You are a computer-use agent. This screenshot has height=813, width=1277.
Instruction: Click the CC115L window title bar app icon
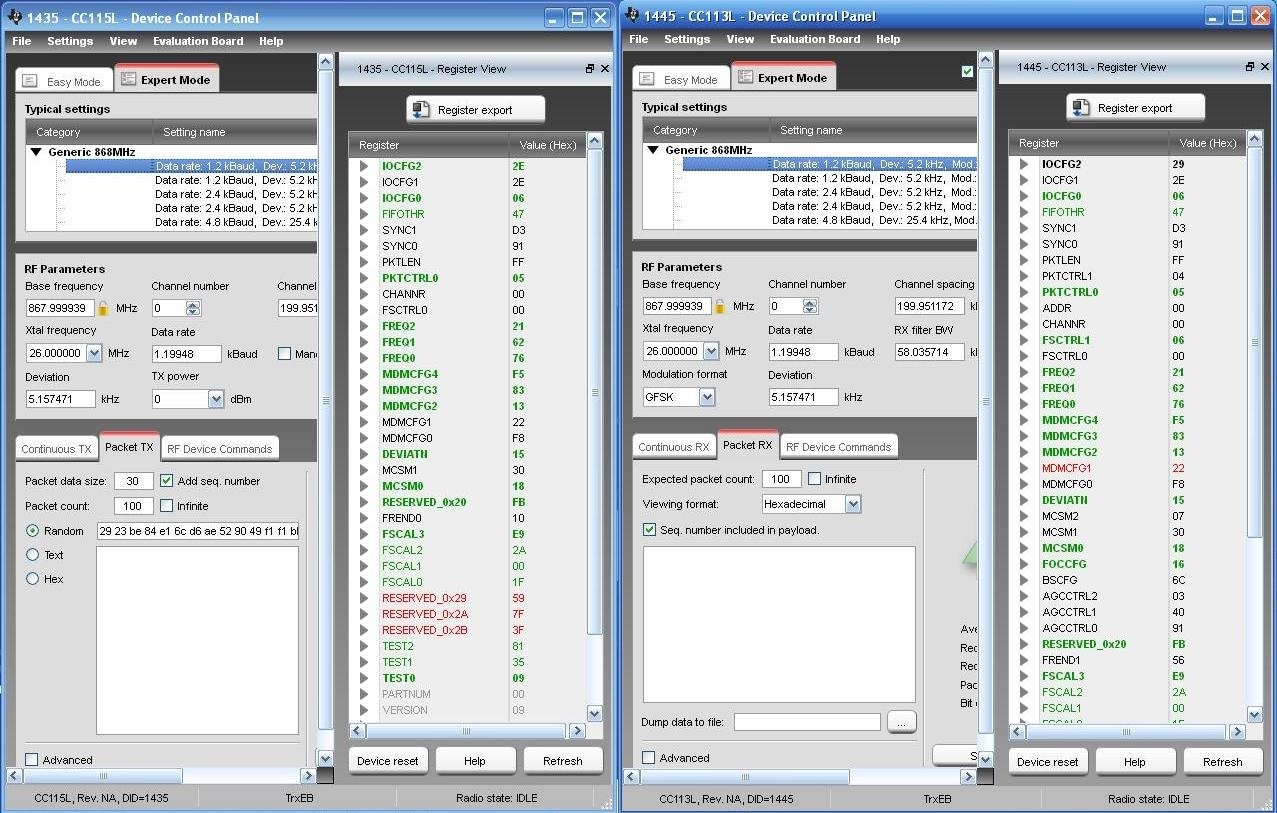(x=13, y=17)
